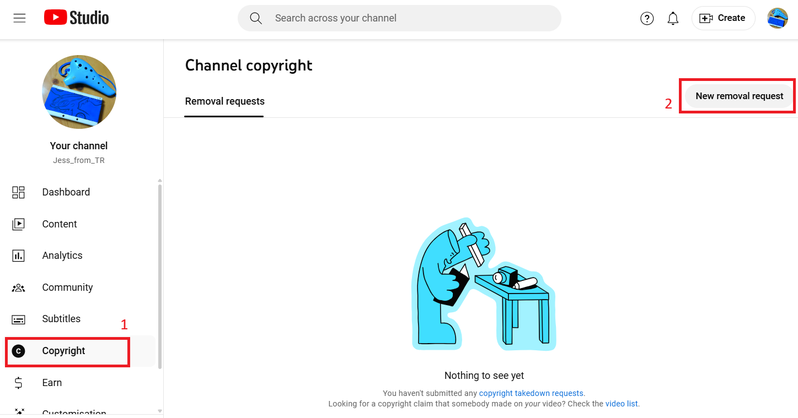Open the Help question mark icon

pyautogui.click(x=647, y=18)
